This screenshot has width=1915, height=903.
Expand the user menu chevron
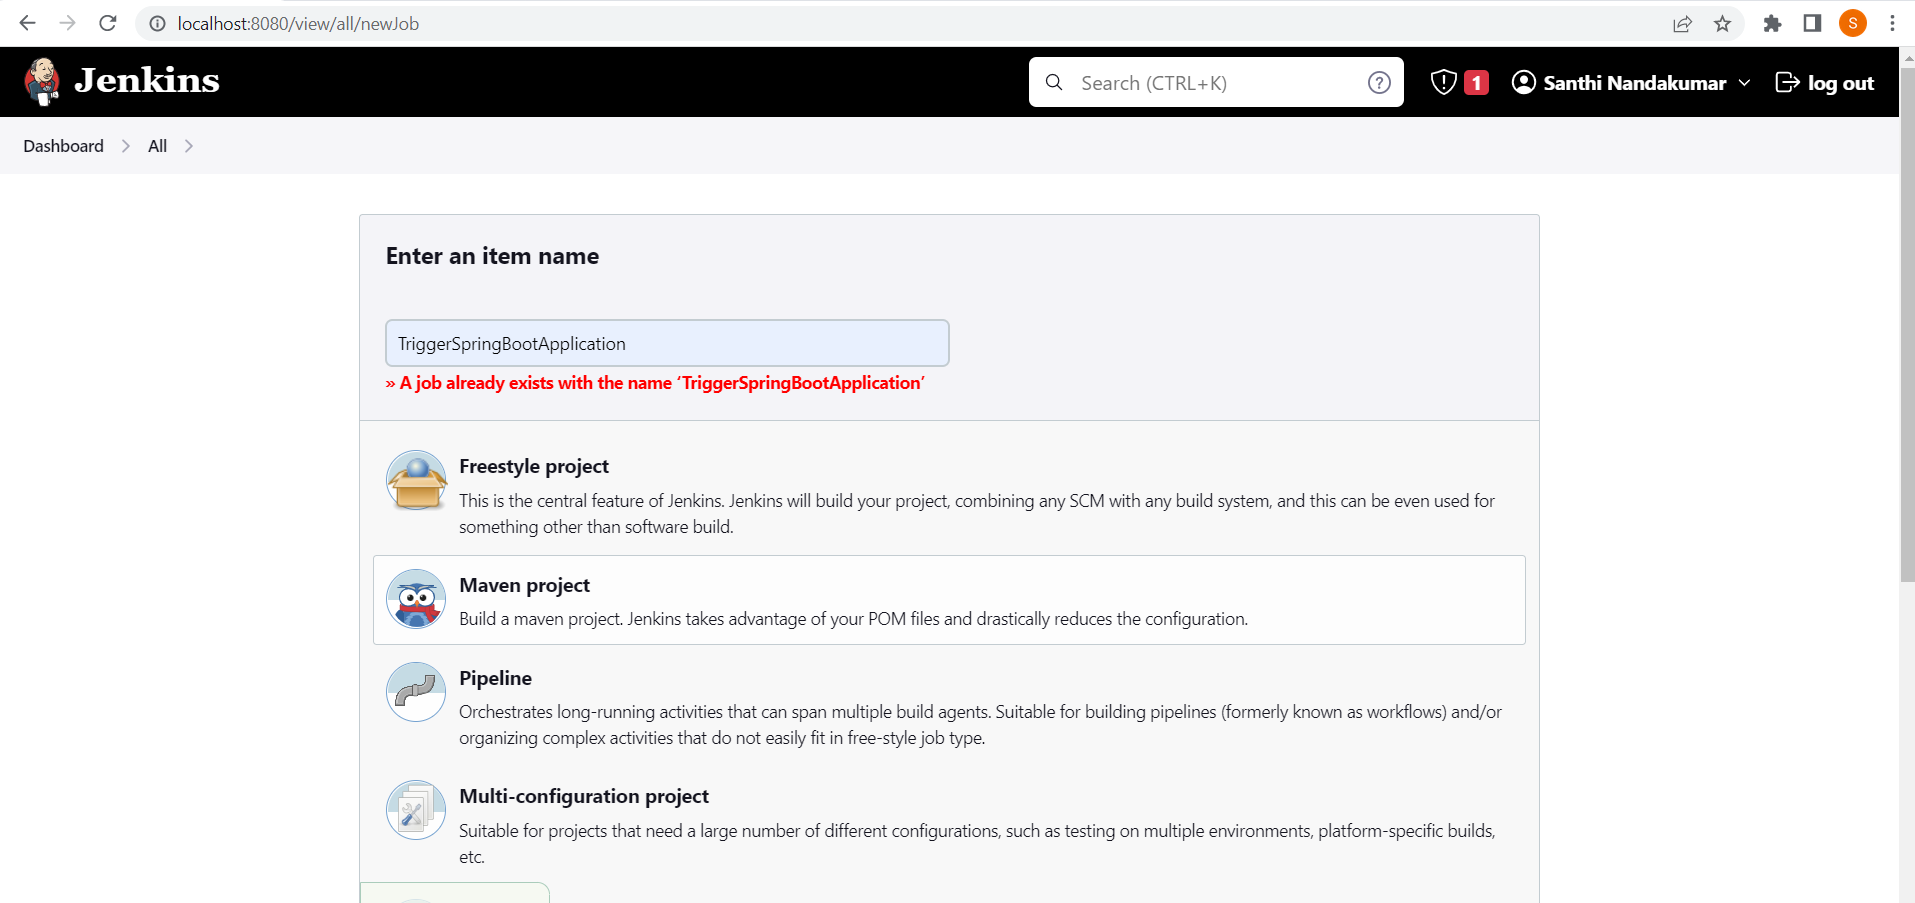(1745, 83)
